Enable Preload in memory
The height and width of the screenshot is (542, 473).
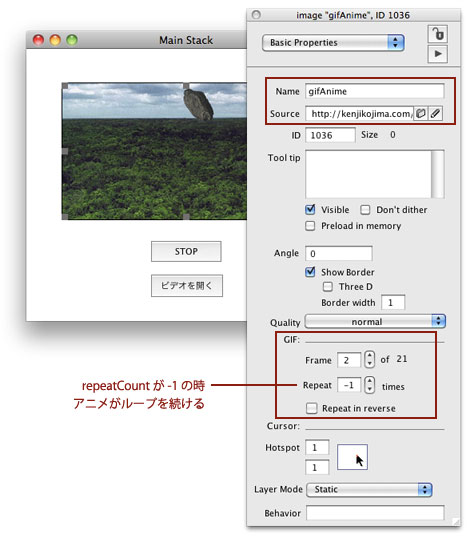310,226
